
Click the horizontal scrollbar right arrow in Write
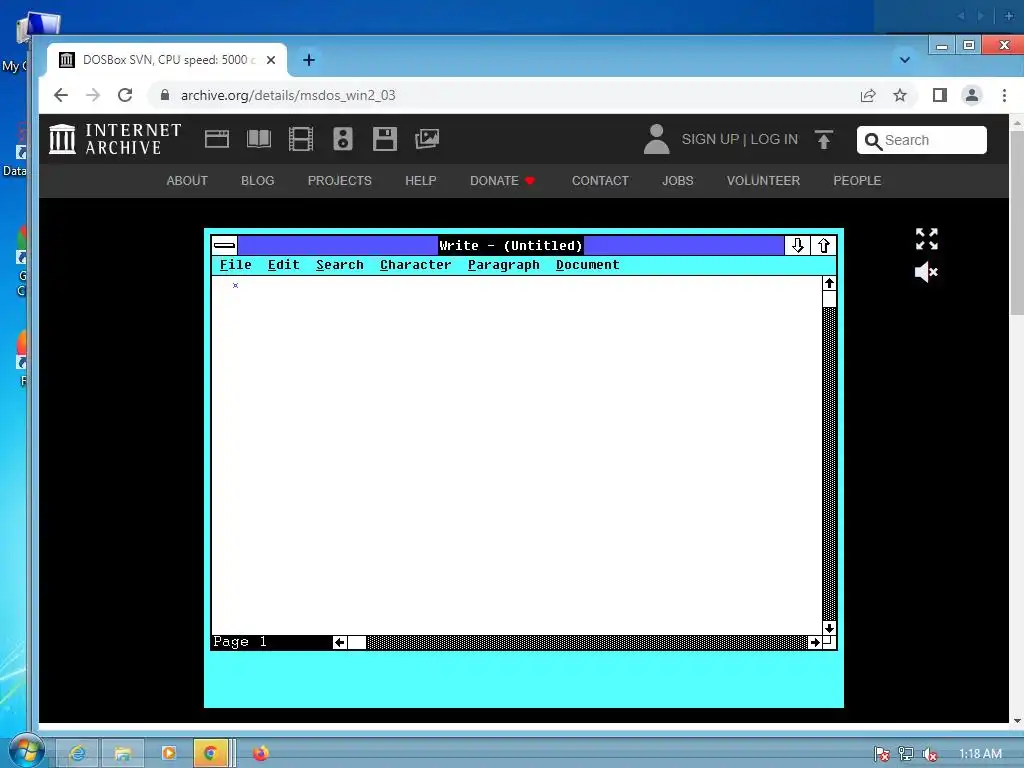[x=814, y=643]
